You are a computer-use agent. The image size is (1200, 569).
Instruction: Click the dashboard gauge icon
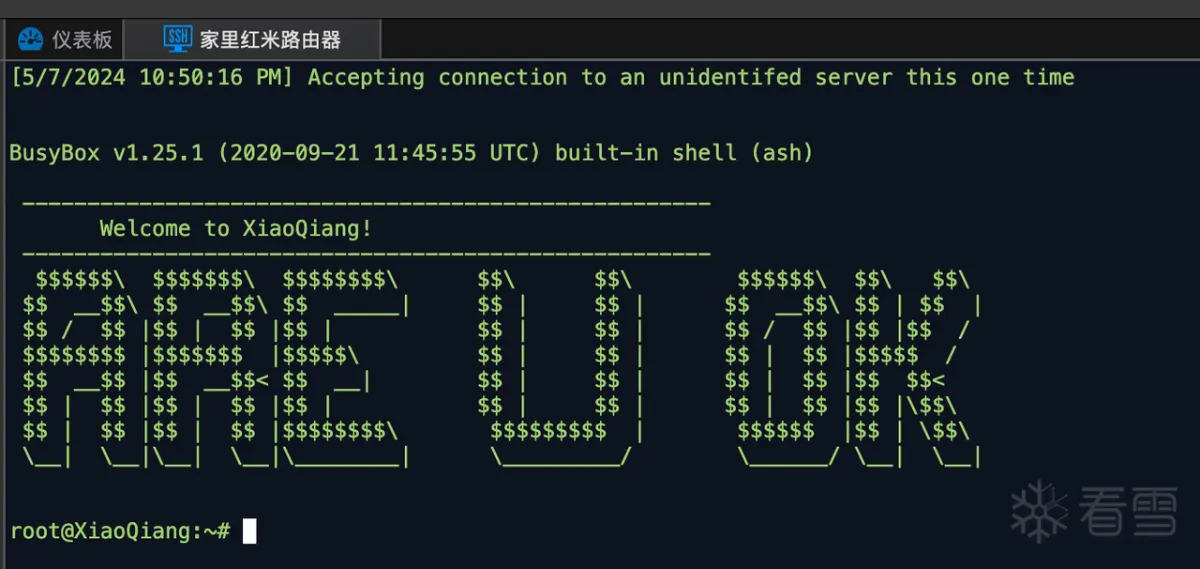coord(31,40)
